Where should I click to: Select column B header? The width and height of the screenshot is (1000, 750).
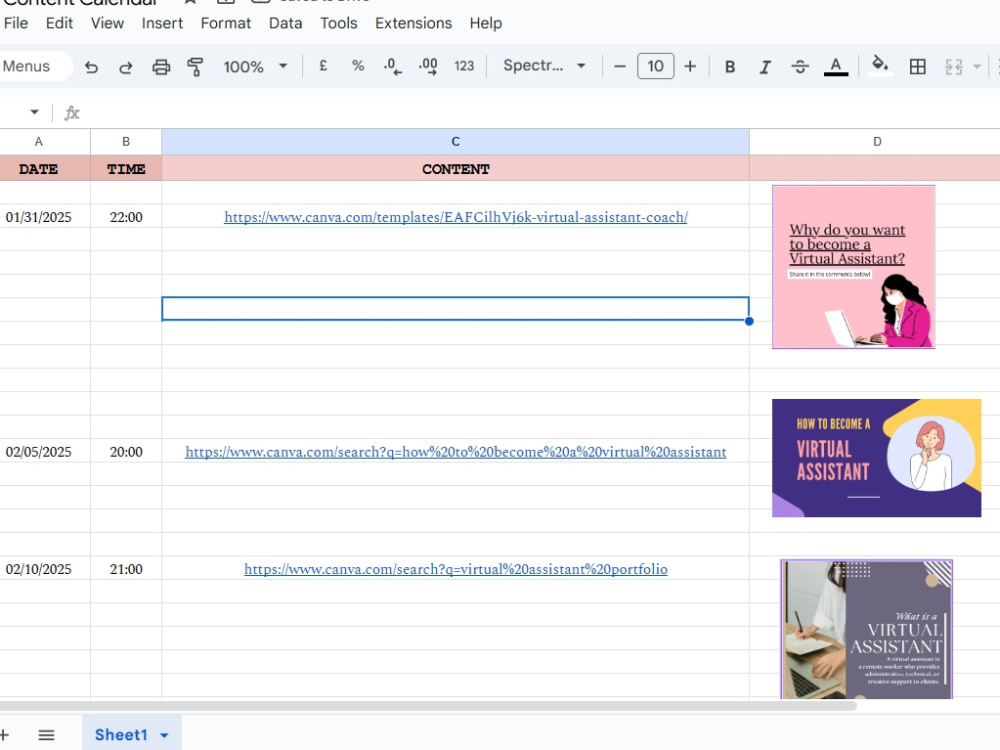[126, 142]
